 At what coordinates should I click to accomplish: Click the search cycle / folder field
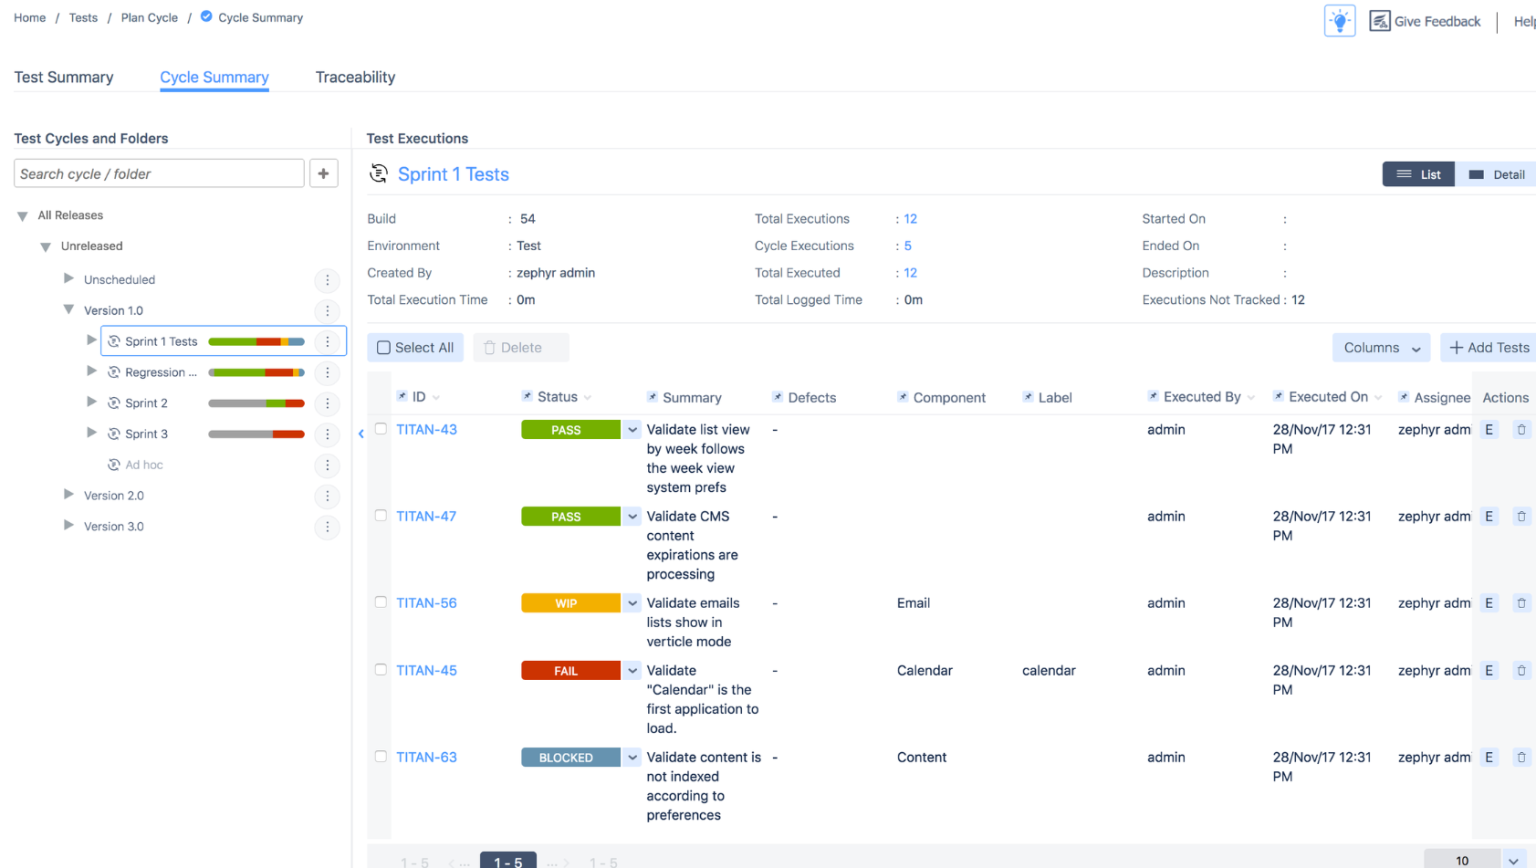click(x=158, y=172)
